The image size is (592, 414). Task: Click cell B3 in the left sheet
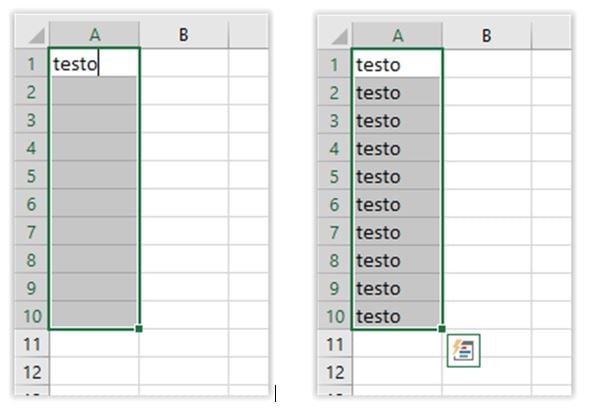coord(184,119)
